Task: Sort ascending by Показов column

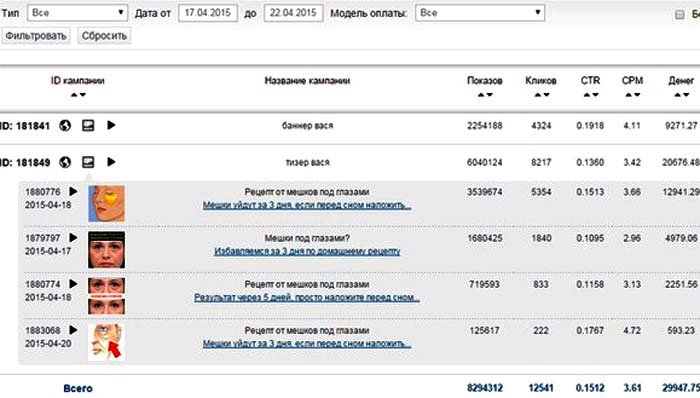Action: click(481, 95)
